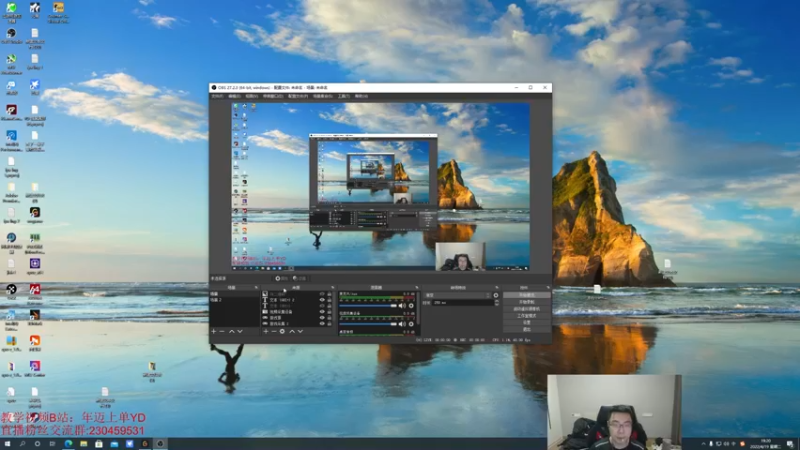Click 开始录制 to start recording
The image size is (800, 450).
pos(527,302)
